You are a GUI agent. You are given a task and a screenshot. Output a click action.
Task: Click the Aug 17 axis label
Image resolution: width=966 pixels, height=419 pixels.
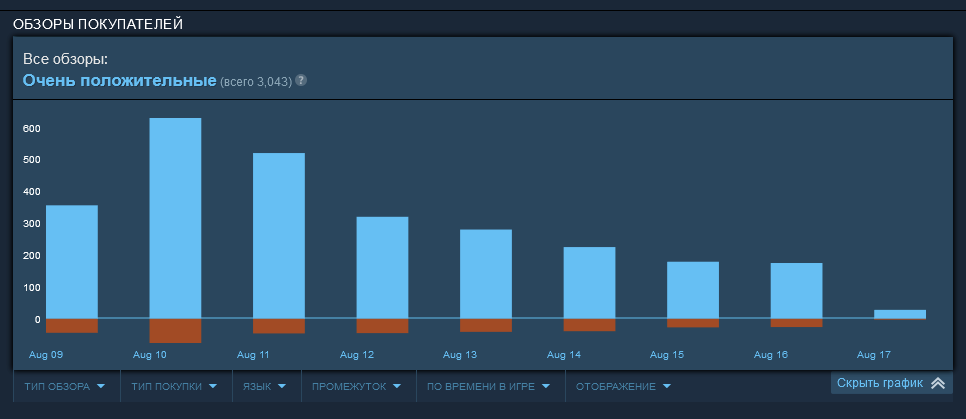click(x=874, y=356)
